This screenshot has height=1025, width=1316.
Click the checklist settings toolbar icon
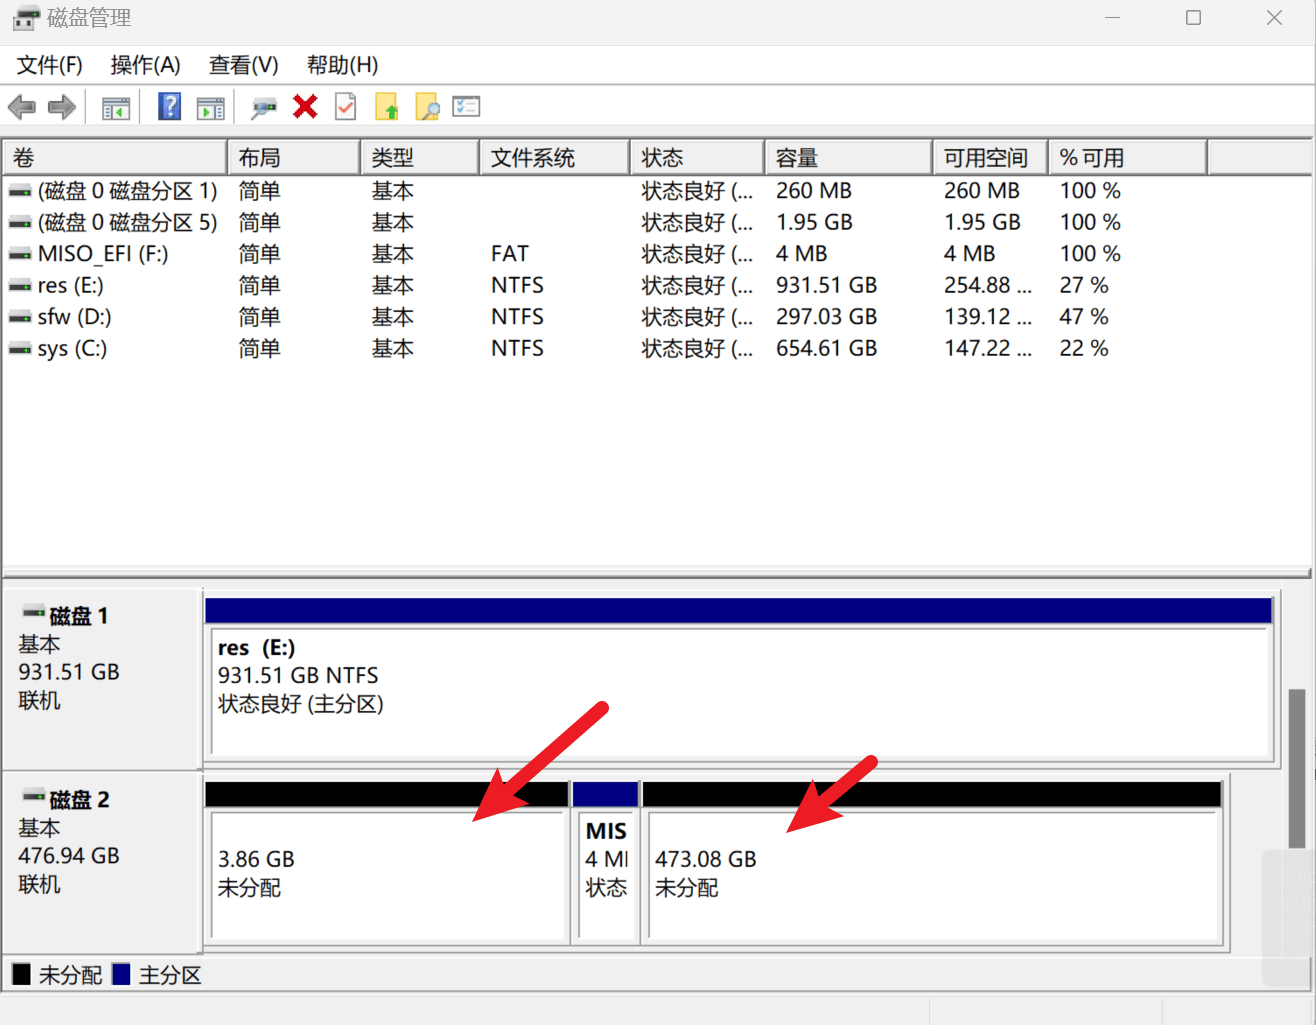(x=466, y=107)
